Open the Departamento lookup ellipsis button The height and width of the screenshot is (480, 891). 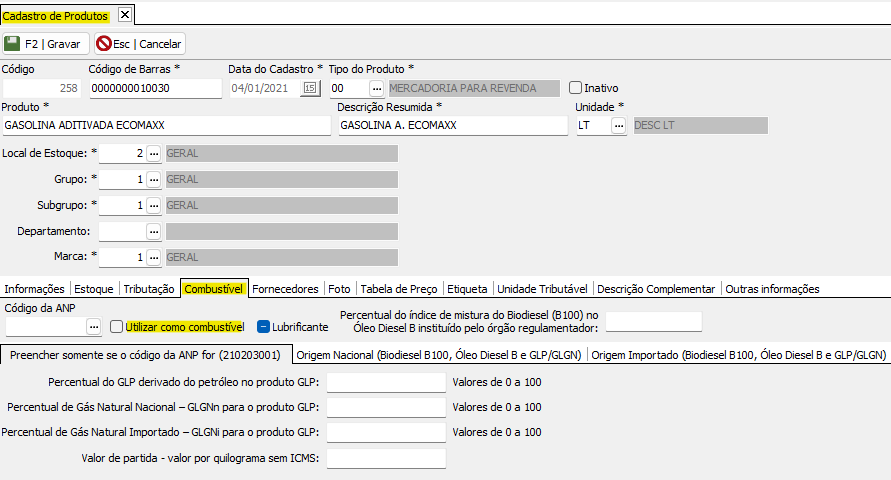(153, 232)
